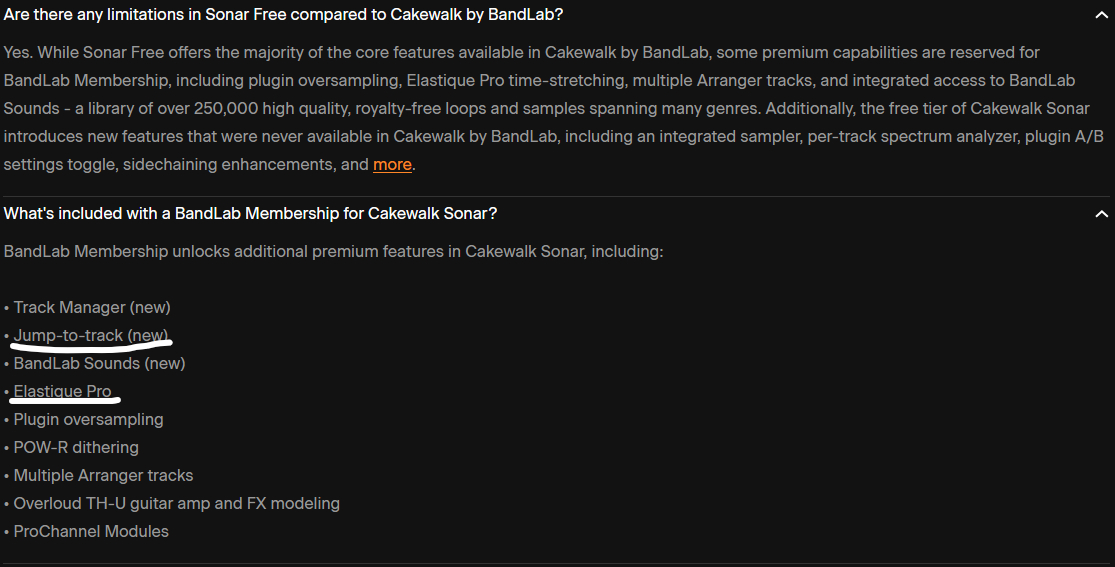The height and width of the screenshot is (567, 1115).
Task: Open the orange 'more' link
Action: (x=392, y=165)
